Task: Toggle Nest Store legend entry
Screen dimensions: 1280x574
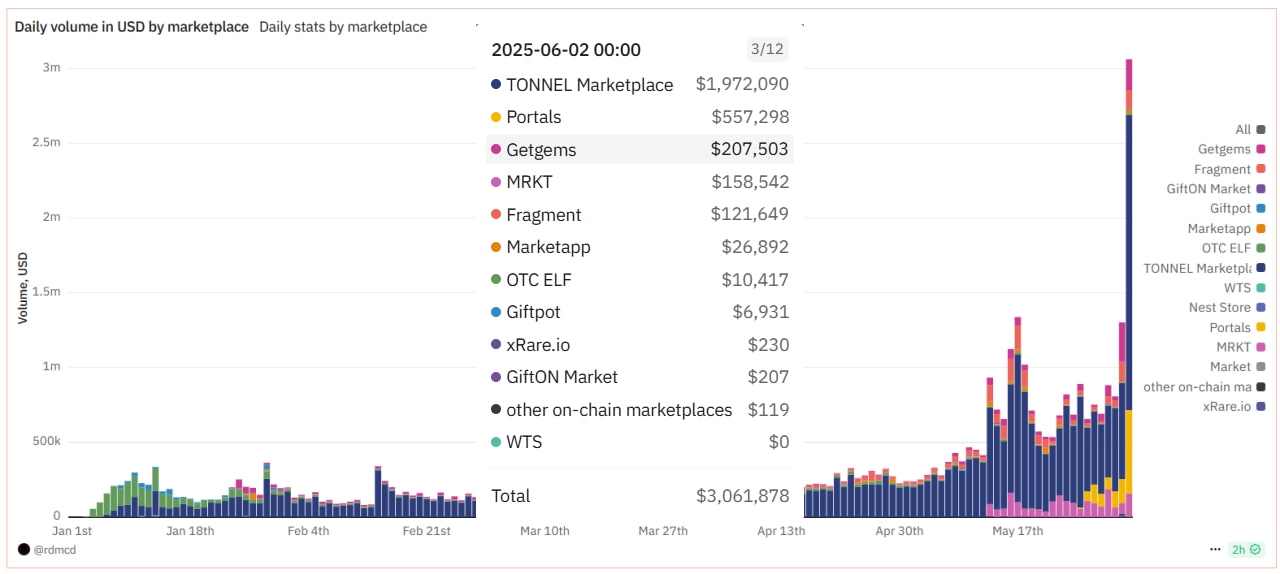Action: [1227, 307]
